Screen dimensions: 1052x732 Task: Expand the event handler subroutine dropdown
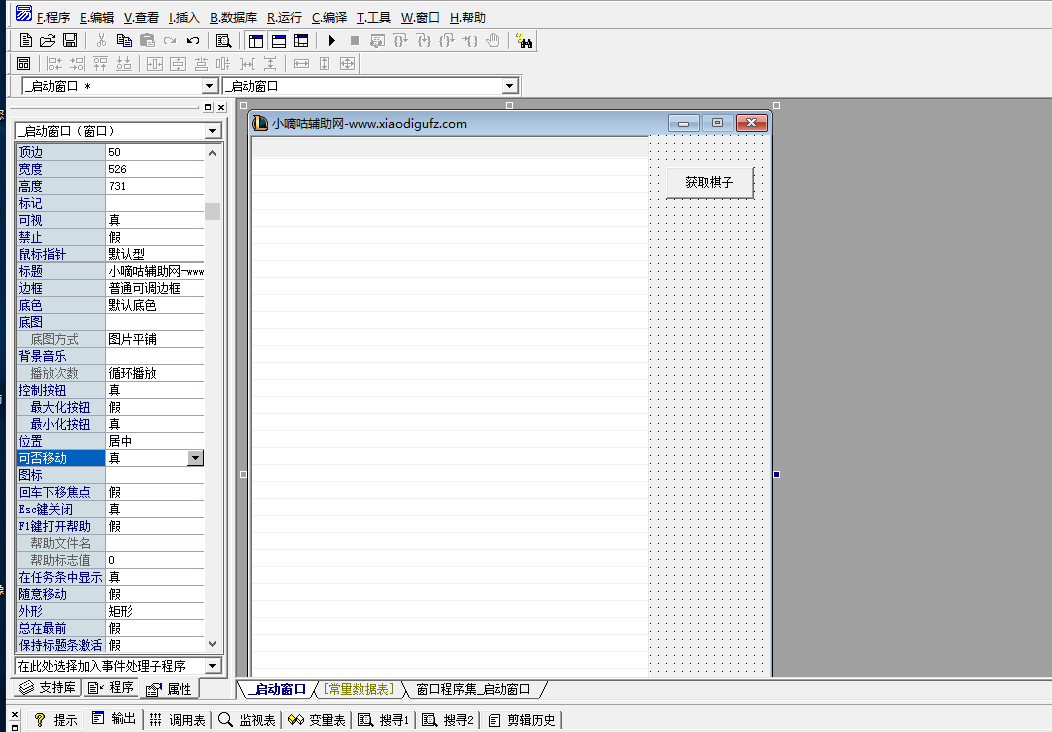[x=212, y=666]
